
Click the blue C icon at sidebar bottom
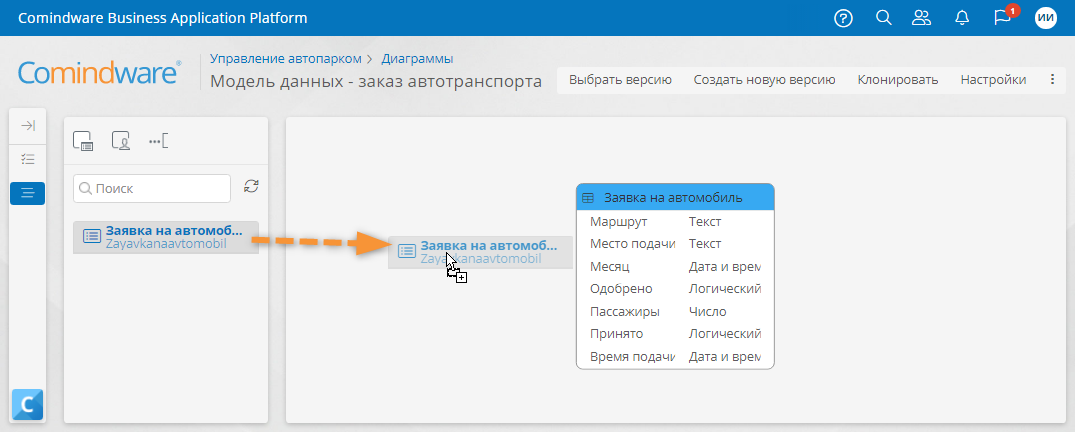(27, 405)
